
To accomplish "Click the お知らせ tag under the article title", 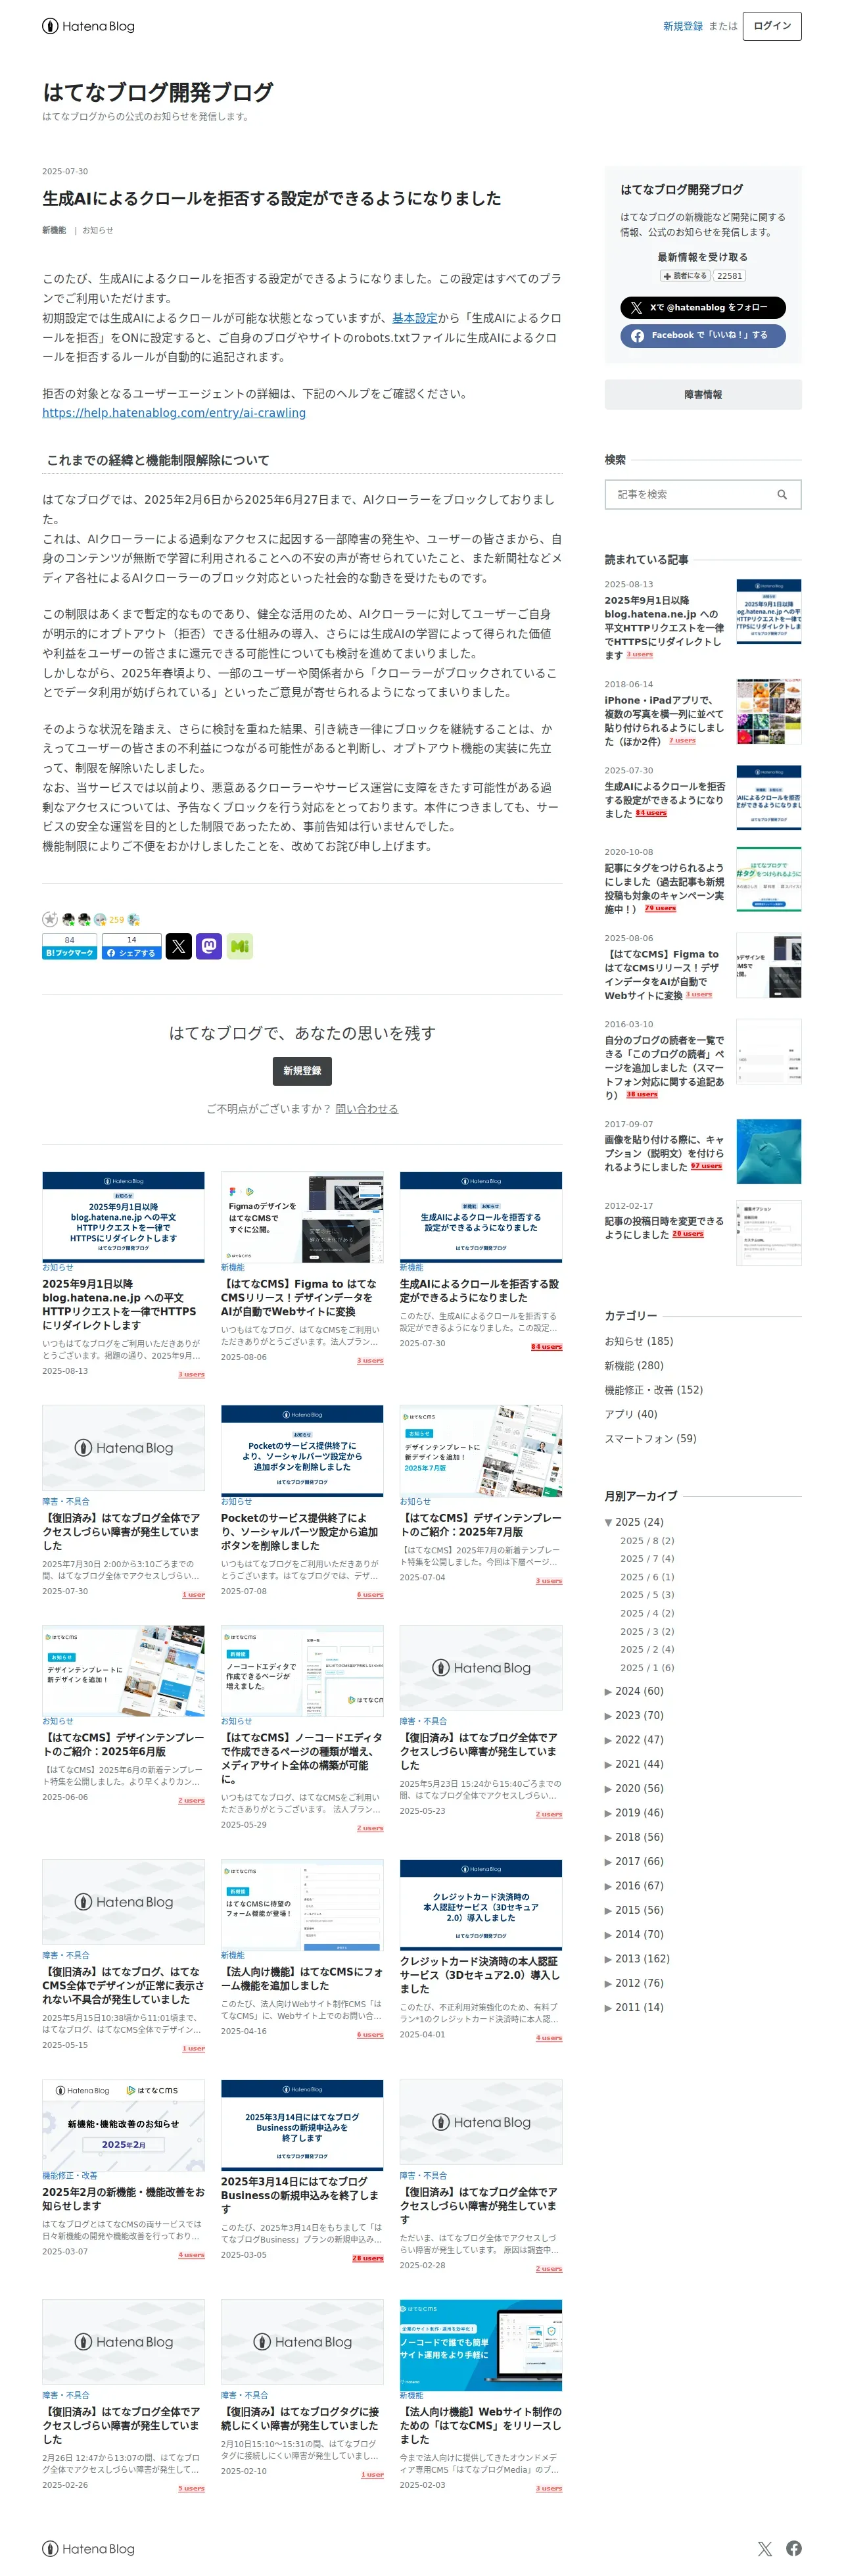I will pyautogui.click(x=97, y=230).
